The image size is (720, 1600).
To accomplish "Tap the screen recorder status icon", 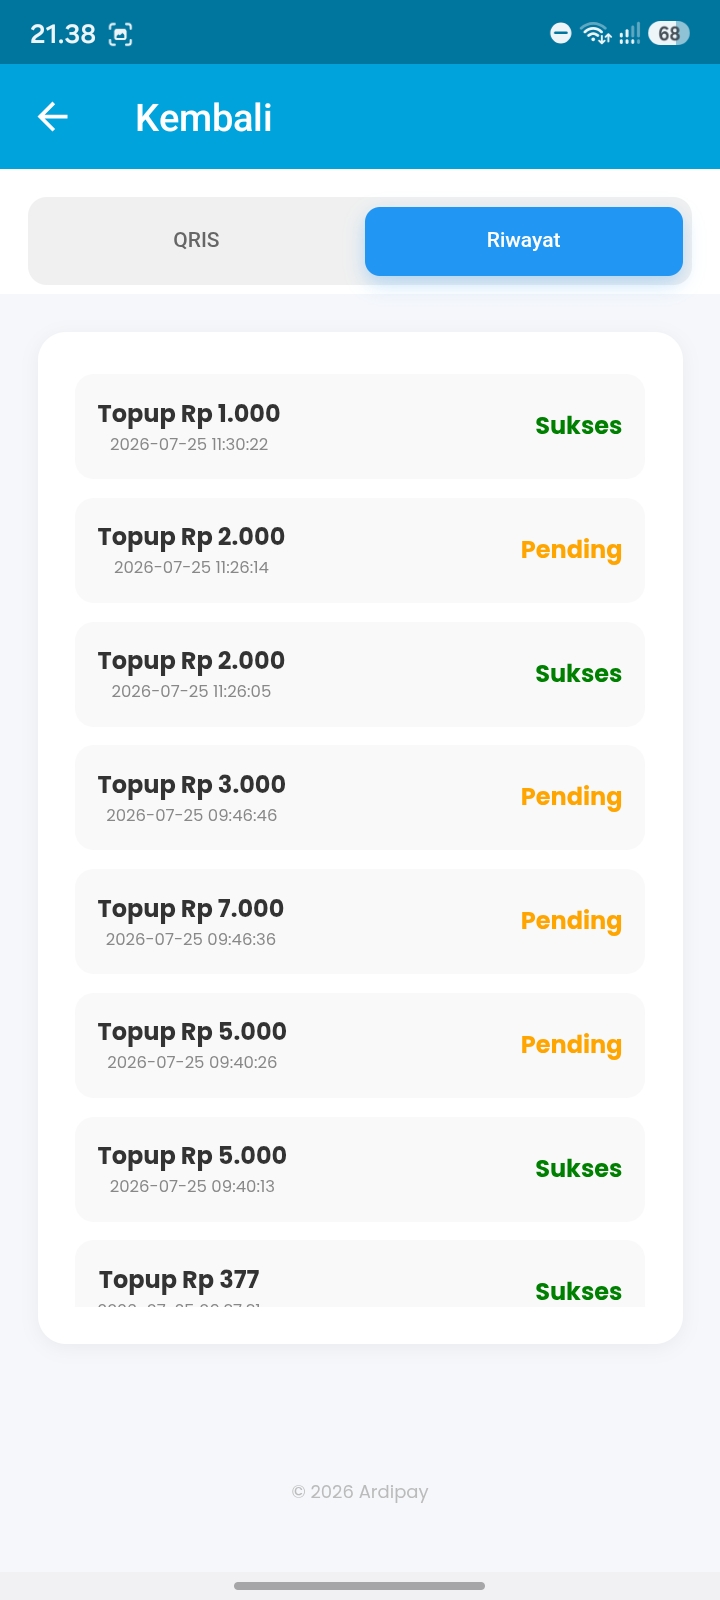I will 120,34.
